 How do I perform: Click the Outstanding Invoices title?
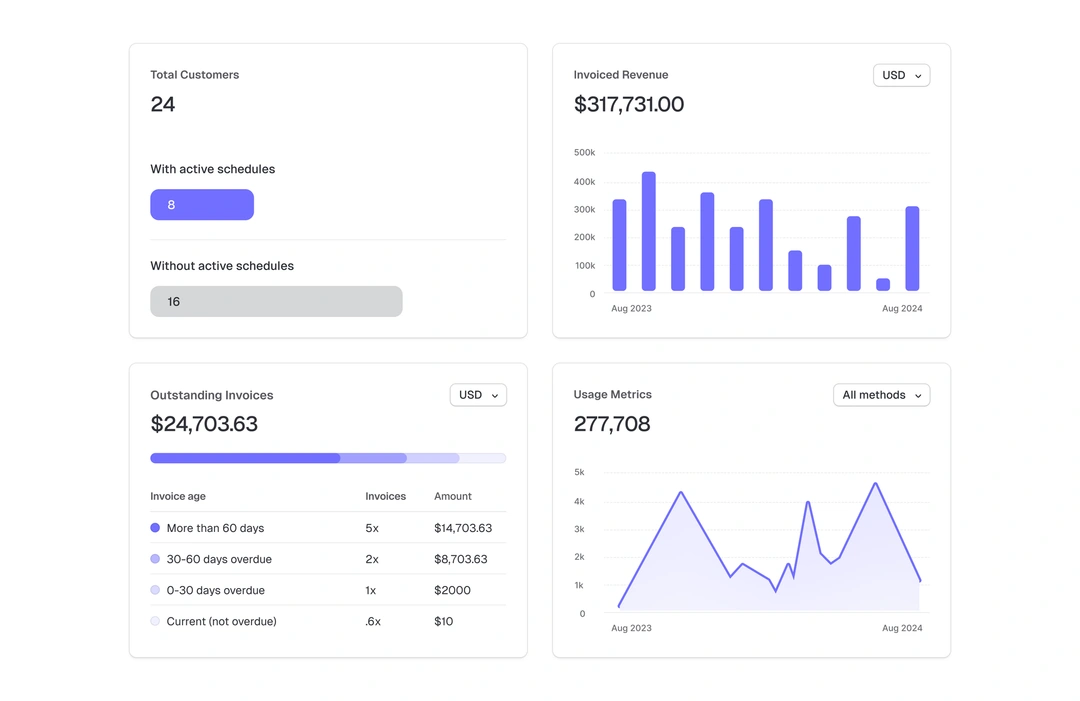coord(211,395)
